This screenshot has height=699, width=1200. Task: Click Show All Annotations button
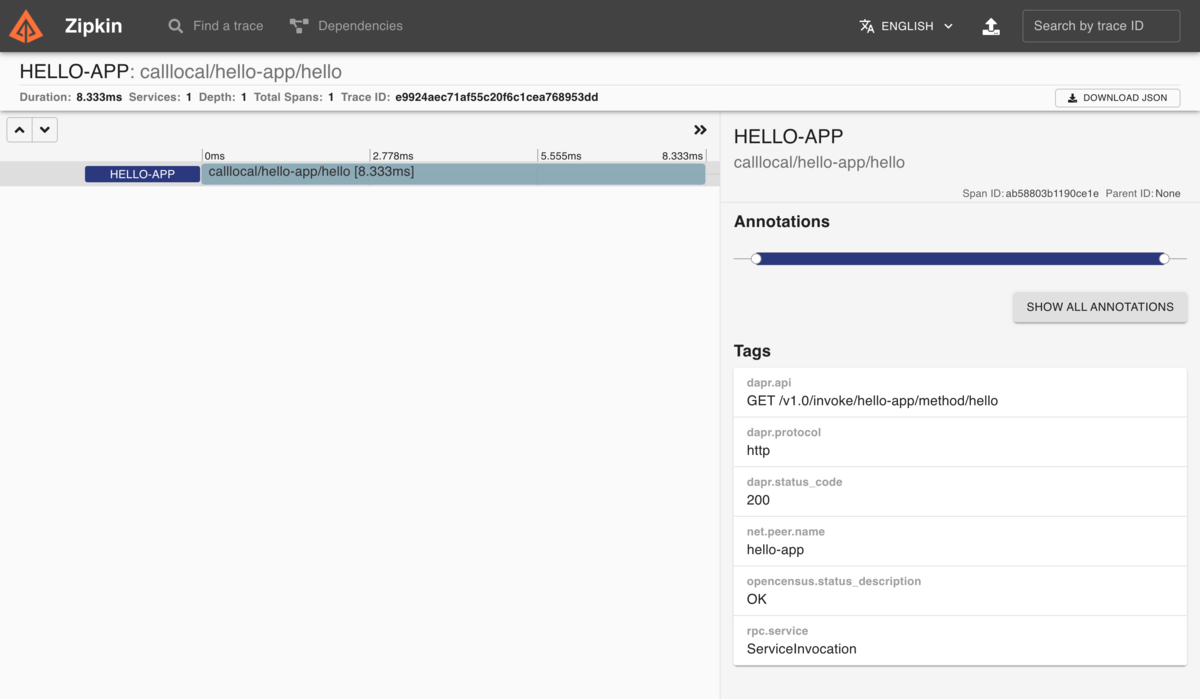1100,307
